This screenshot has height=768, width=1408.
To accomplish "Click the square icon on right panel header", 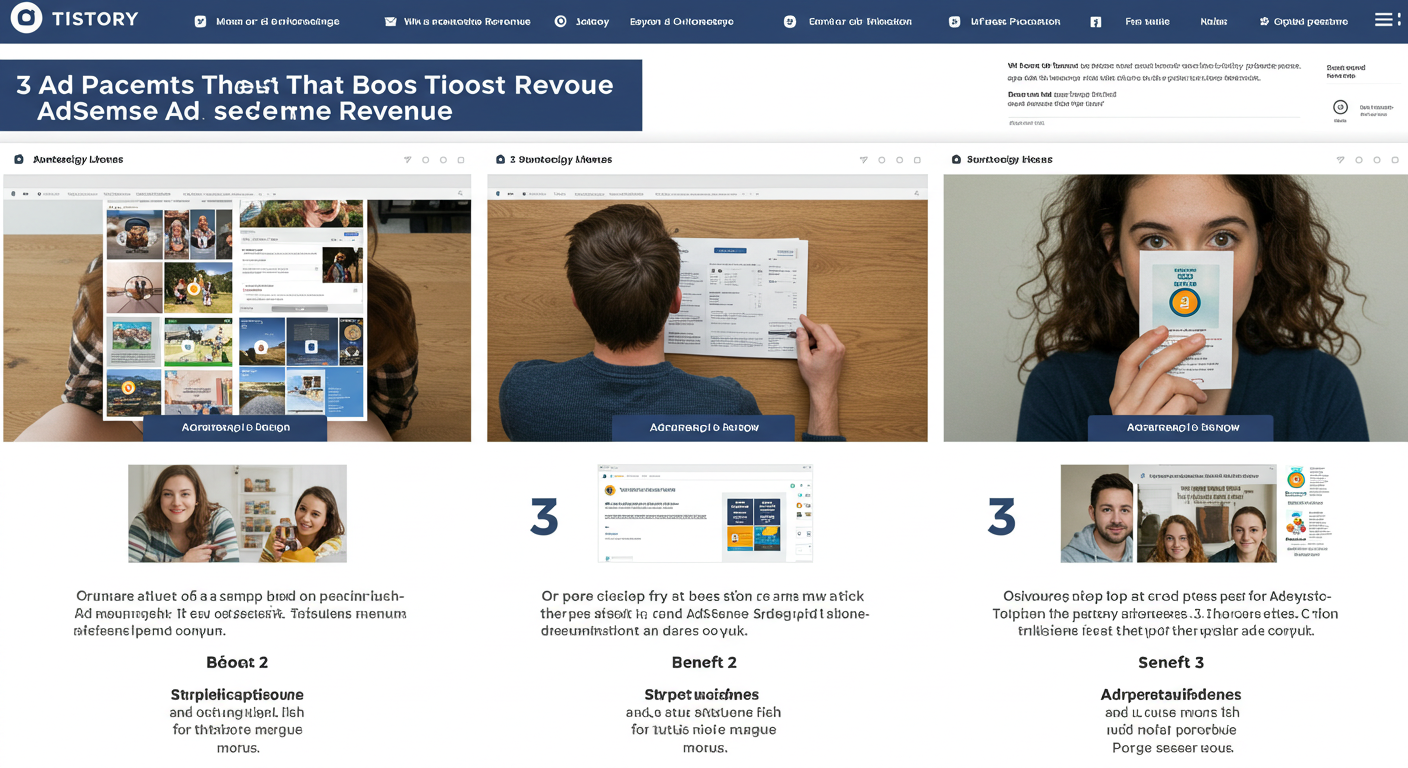I will (1395, 160).
